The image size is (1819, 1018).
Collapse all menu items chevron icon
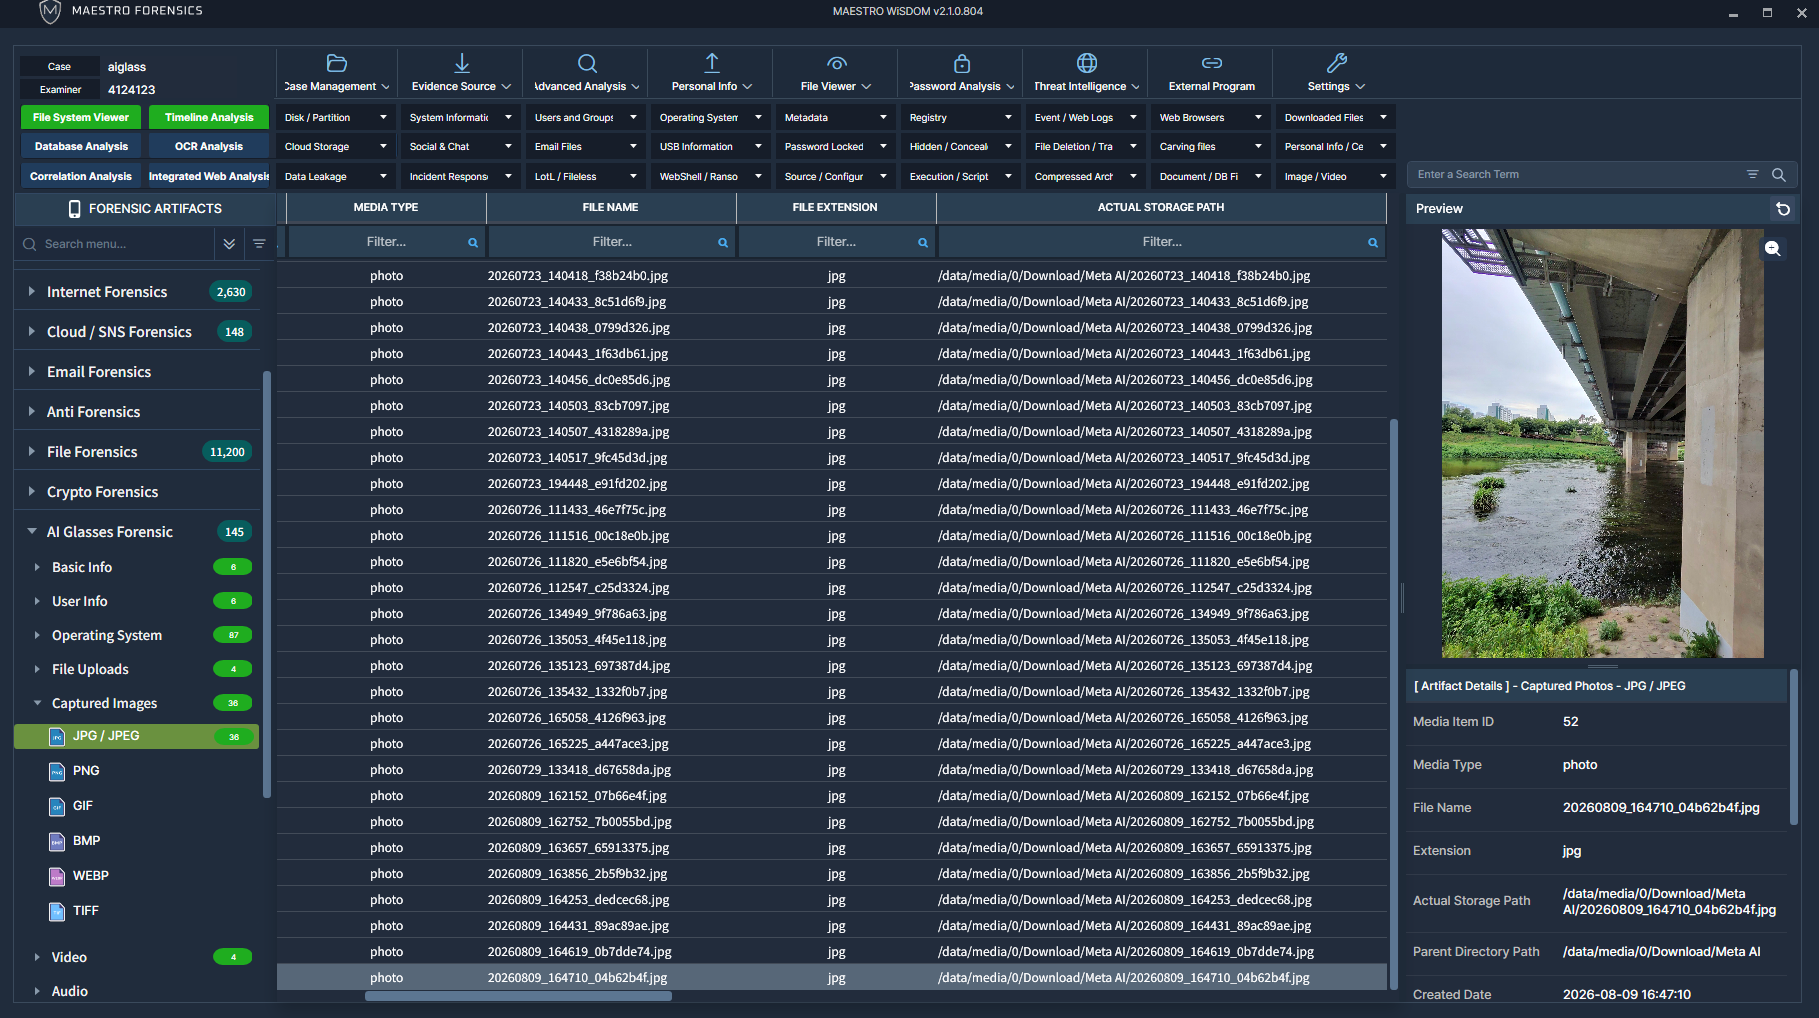point(229,244)
